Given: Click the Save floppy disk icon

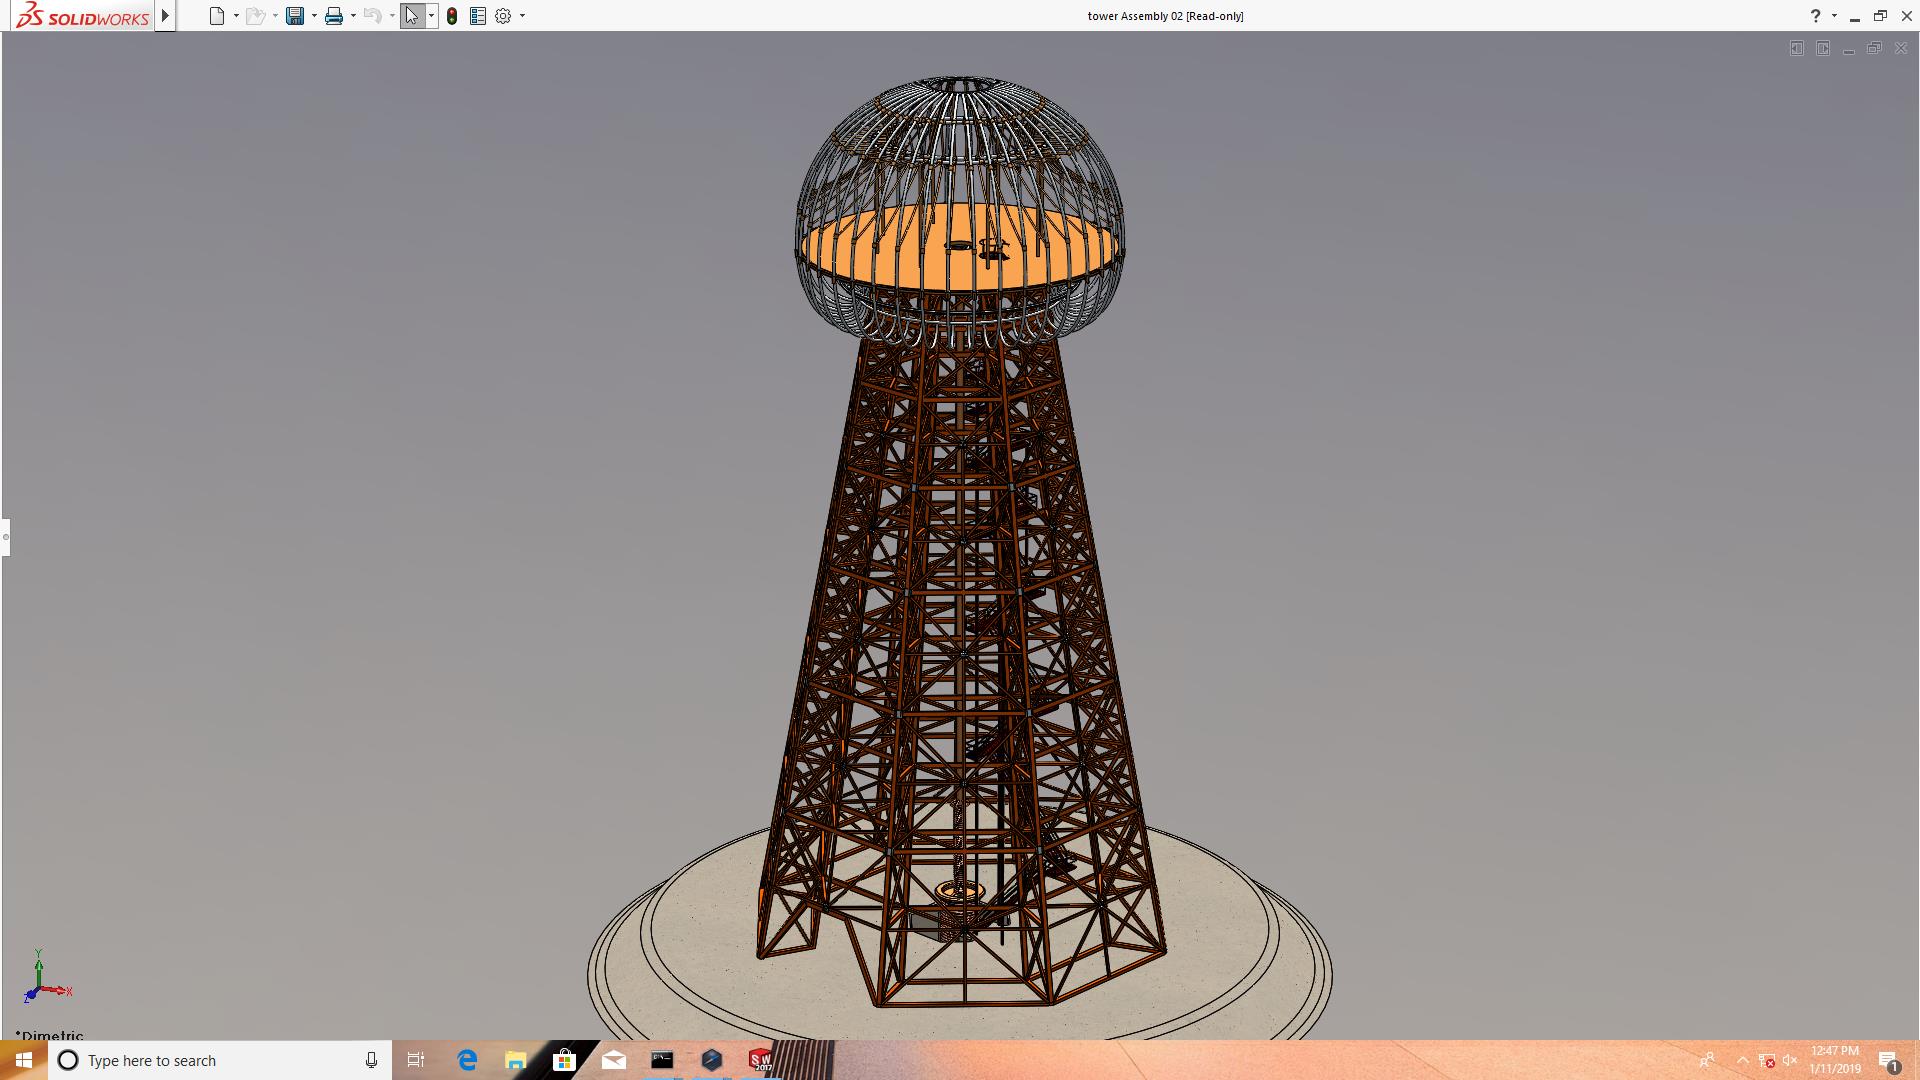Looking at the screenshot, I should pyautogui.click(x=294, y=16).
